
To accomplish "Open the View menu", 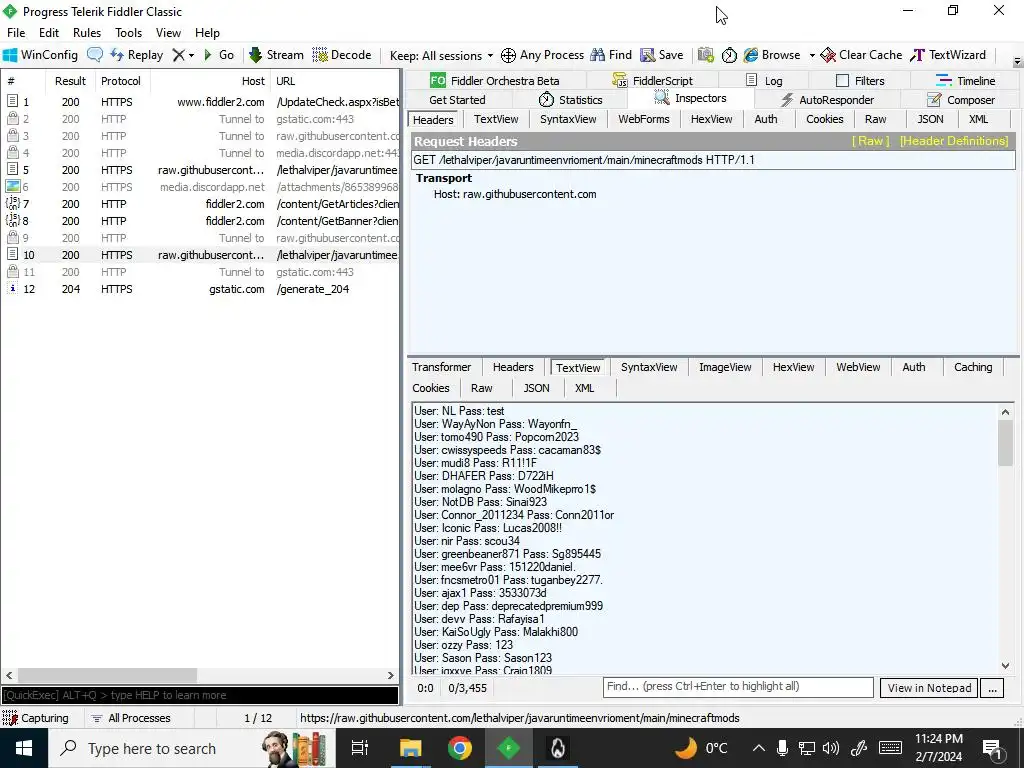I will pyautogui.click(x=168, y=33).
